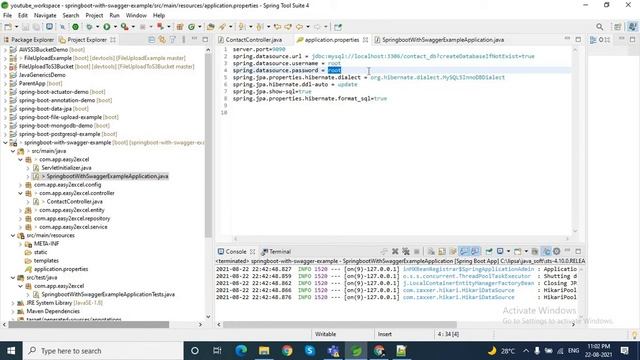Click the New file toolbar icon
Screen dimensions: 640x360
point(8,27)
